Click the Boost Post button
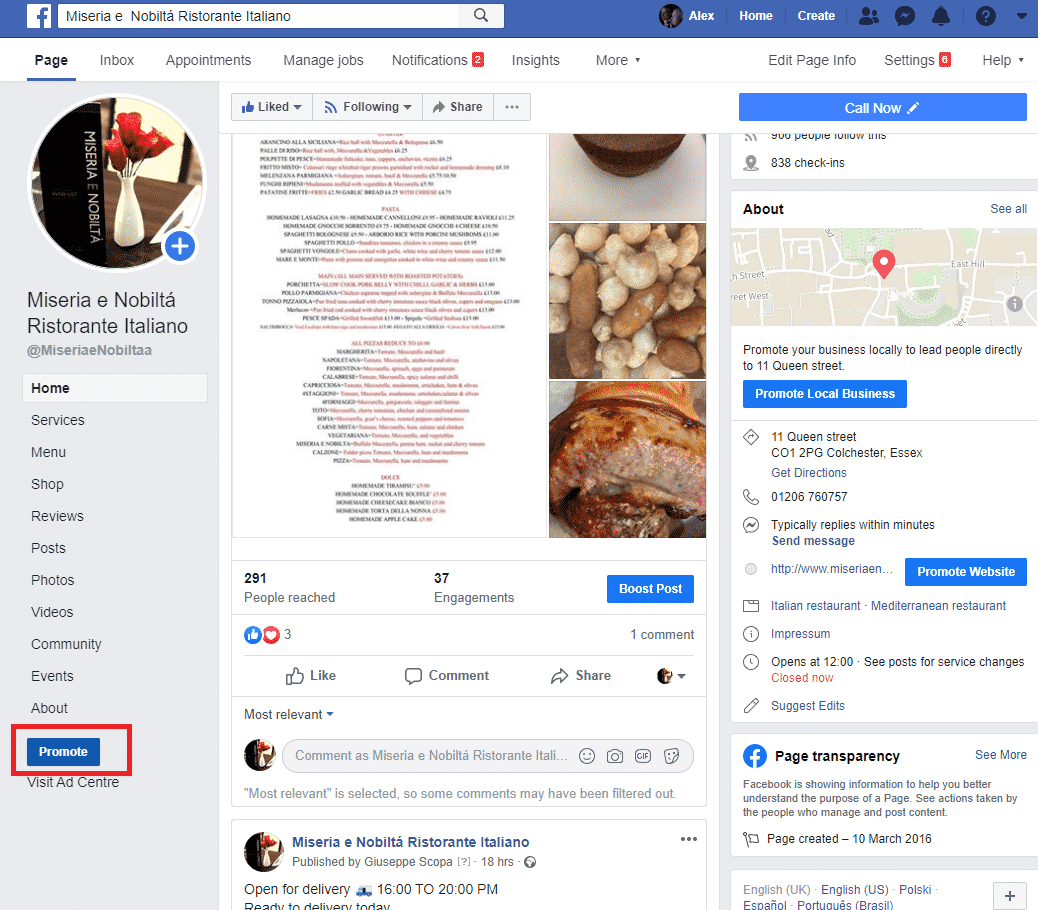 coord(650,589)
